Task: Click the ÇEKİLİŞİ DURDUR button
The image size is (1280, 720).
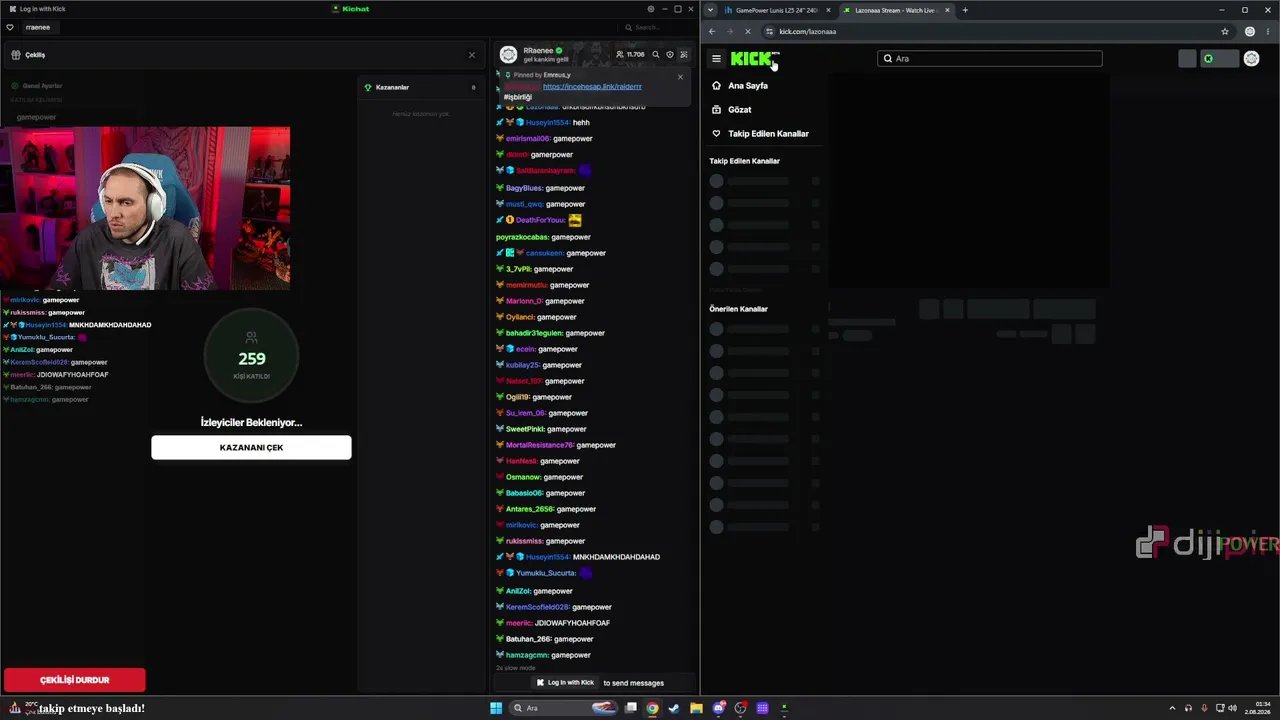Action: click(x=75, y=680)
